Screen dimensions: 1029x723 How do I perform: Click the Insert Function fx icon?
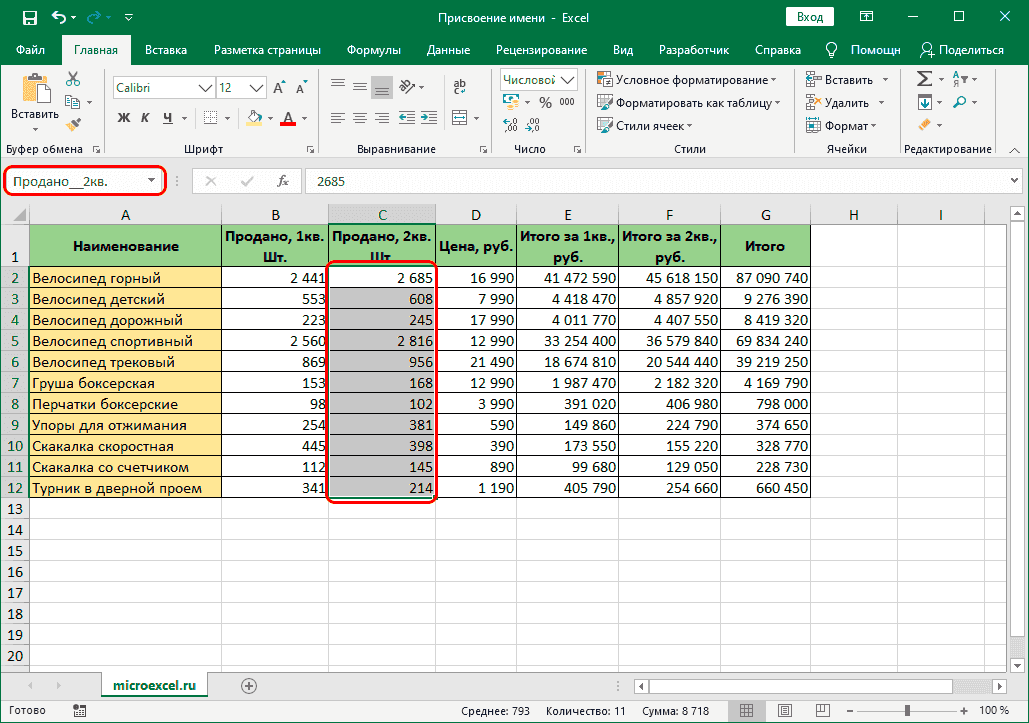pos(283,181)
